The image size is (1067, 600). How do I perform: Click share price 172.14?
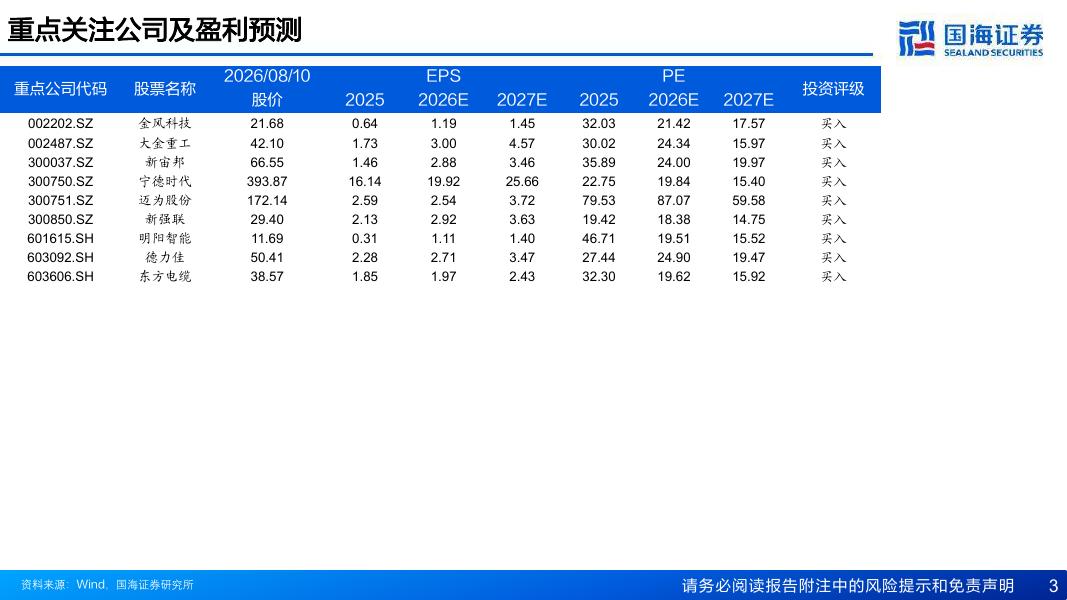coord(267,201)
